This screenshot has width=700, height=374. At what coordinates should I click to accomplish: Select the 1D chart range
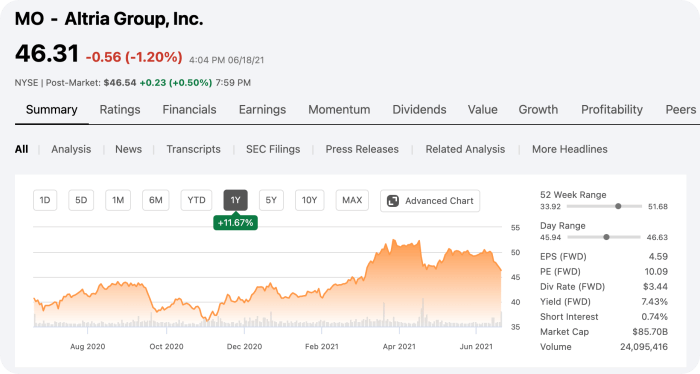(45, 200)
